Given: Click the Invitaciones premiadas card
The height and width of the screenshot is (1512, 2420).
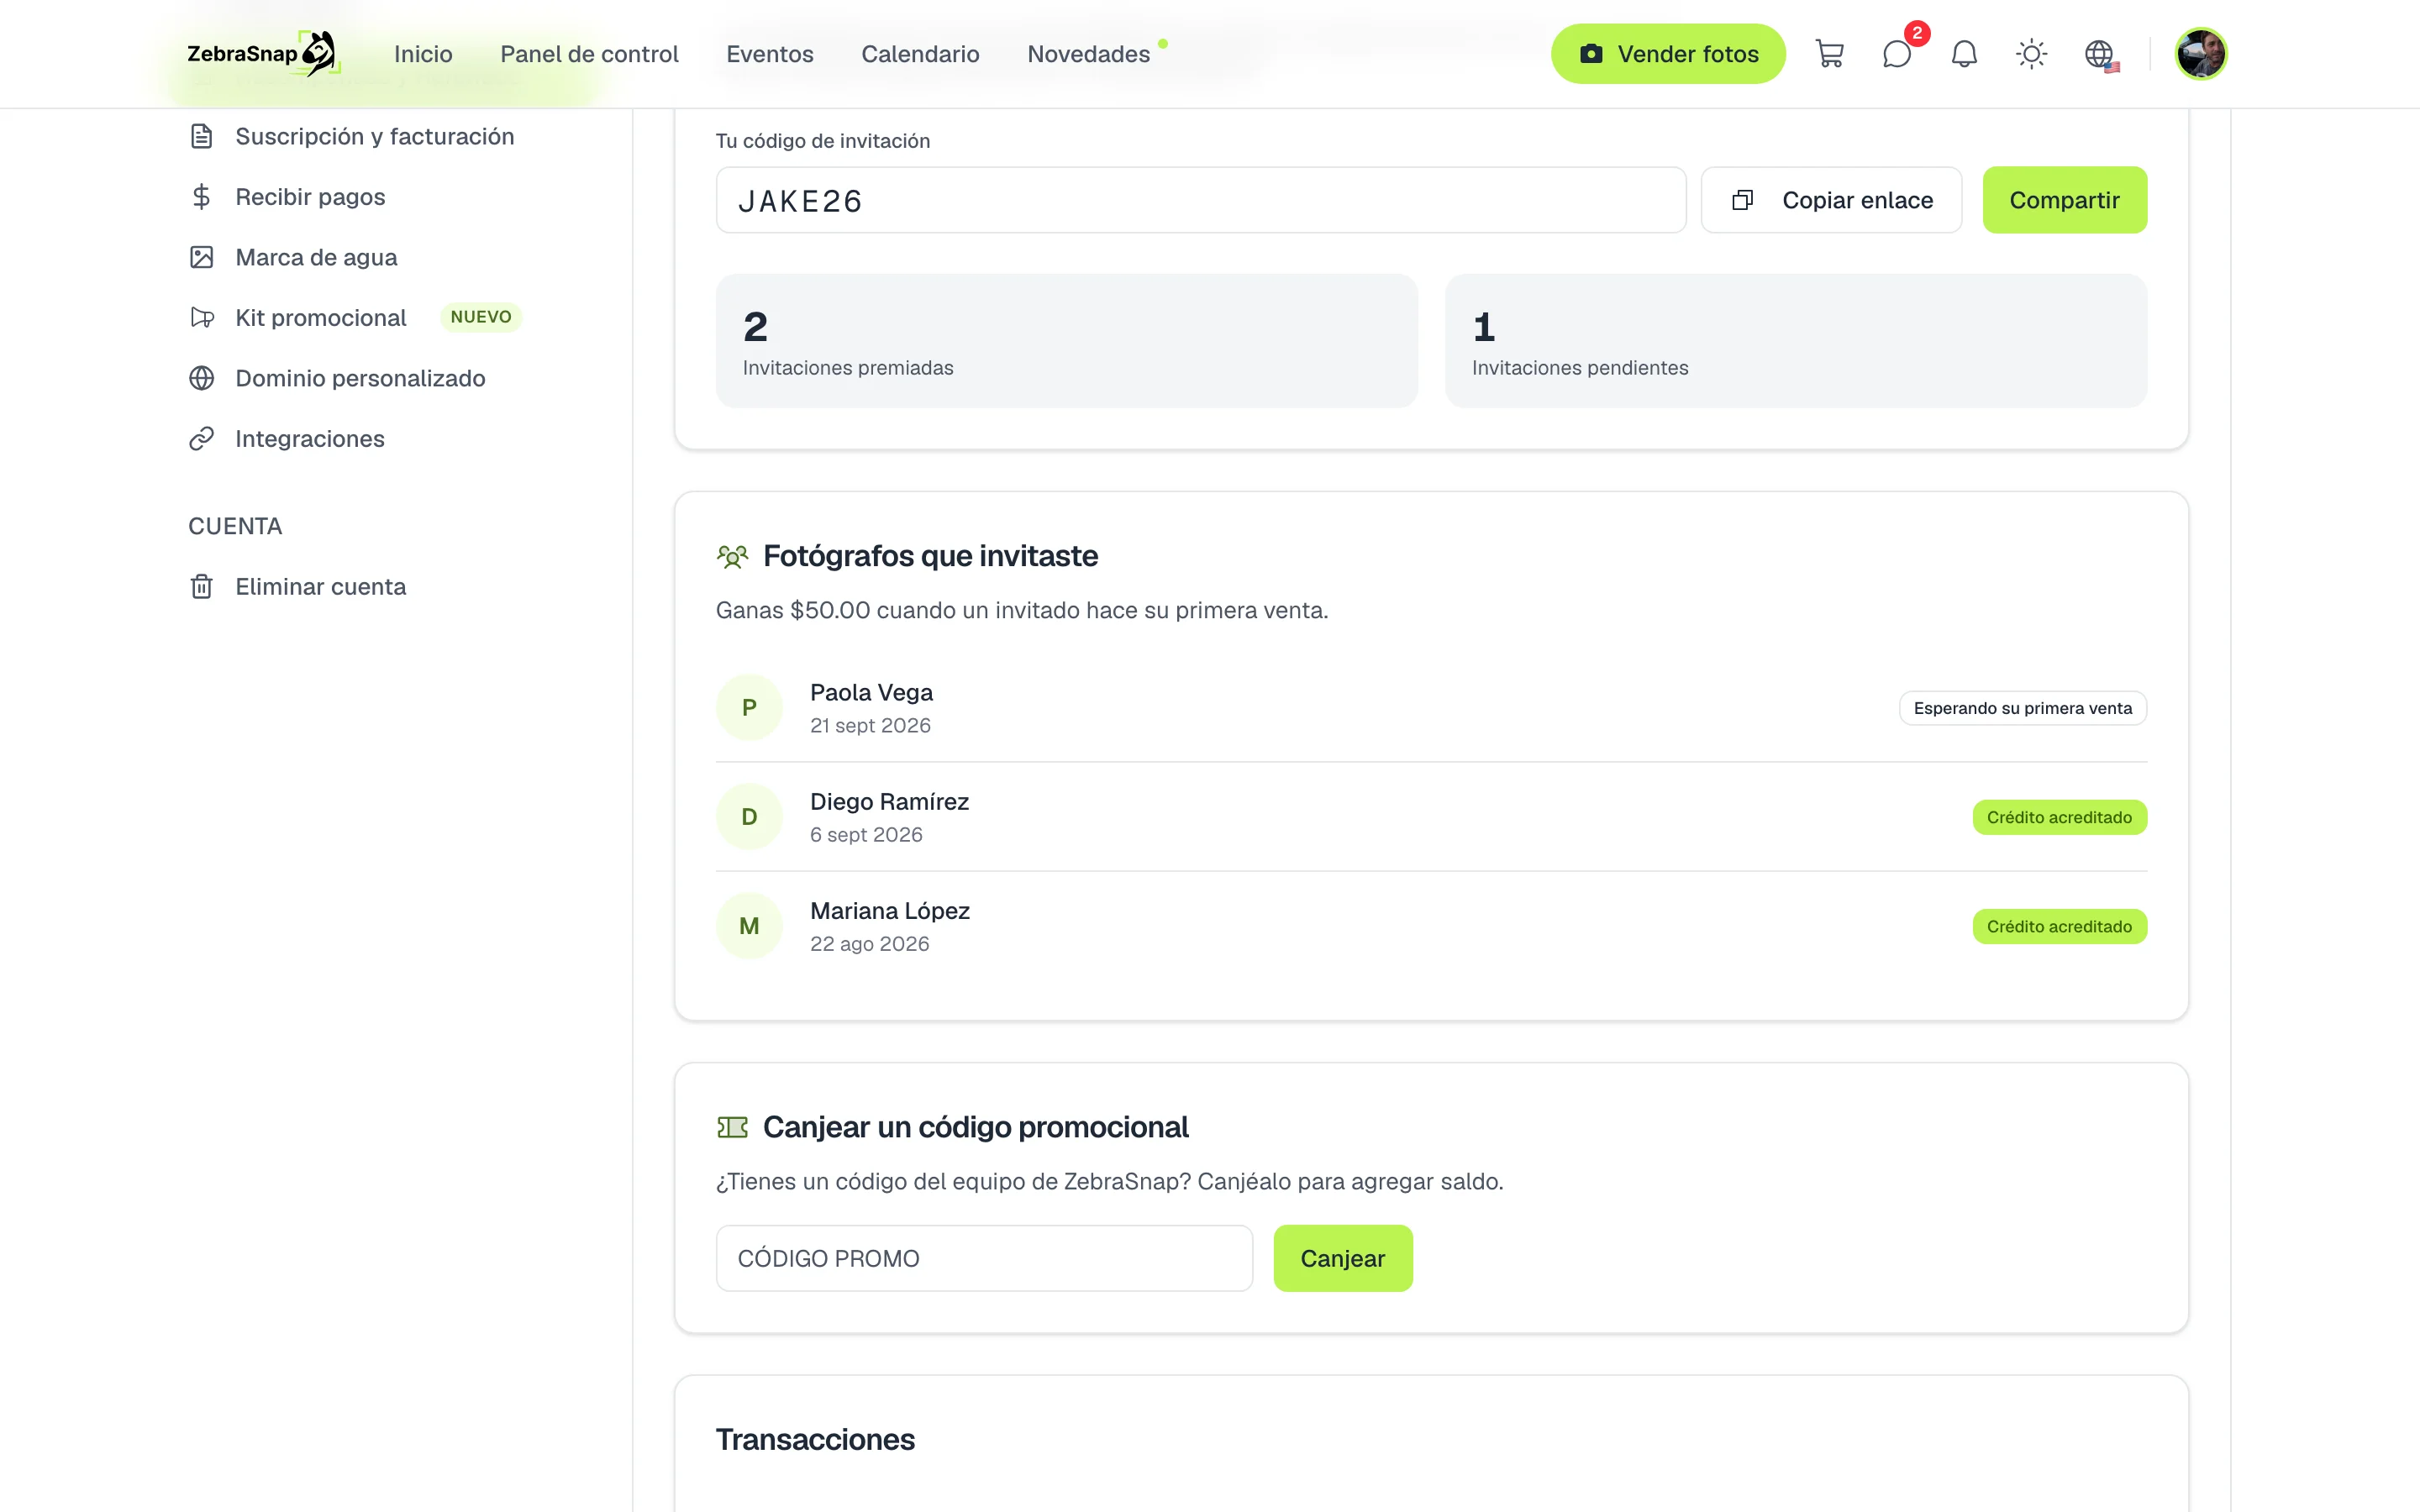Looking at the screenshot, I should 1066,341.
